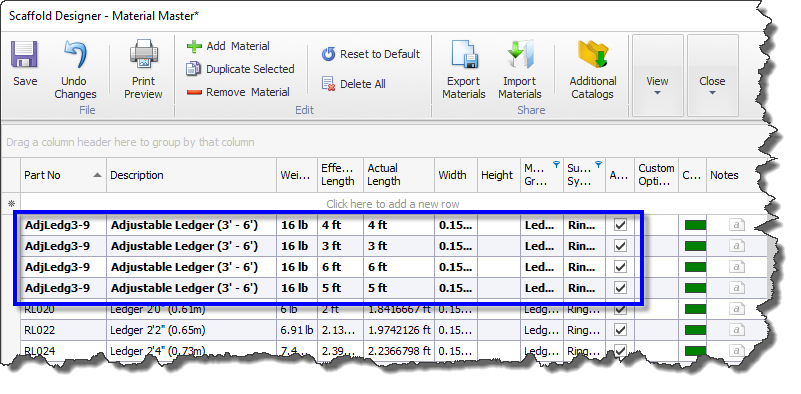Sort by the Description column header
This screenshot has width=801, height=394.
pyautogui.click(x=192, y=175)
